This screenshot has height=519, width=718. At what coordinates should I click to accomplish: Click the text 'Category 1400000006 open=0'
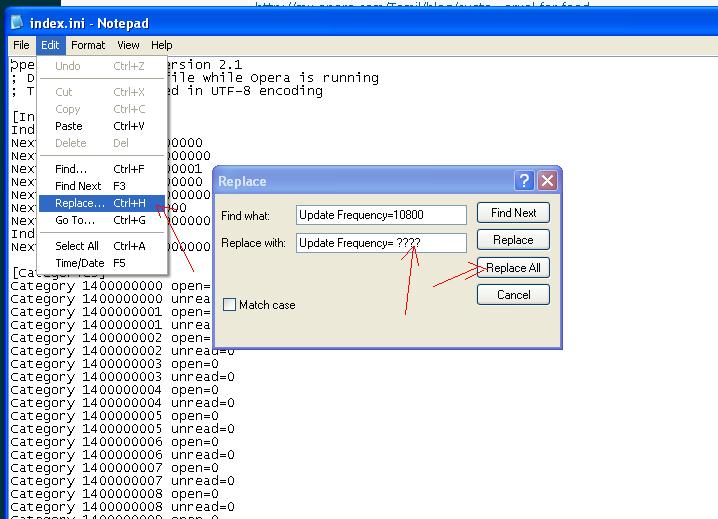point(114,442)
